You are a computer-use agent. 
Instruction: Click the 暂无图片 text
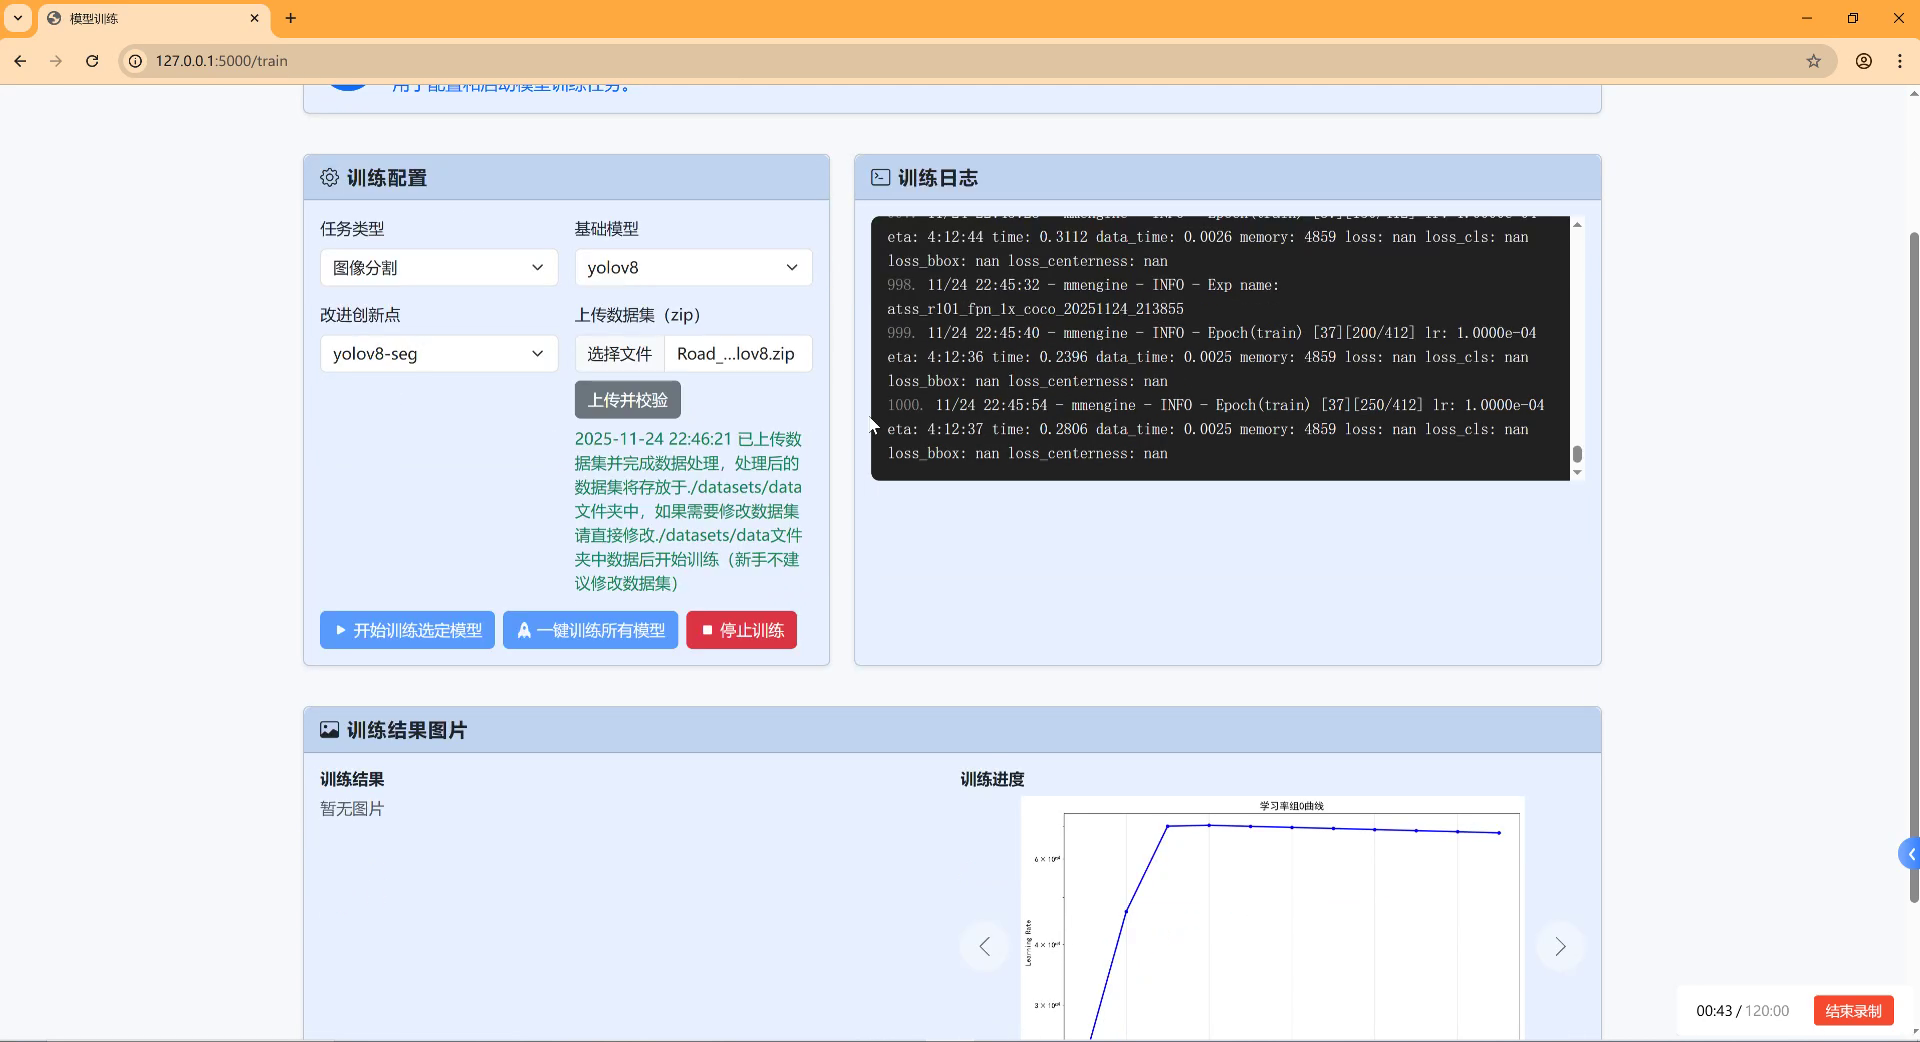pyautogui.click(x=352, y=809)
